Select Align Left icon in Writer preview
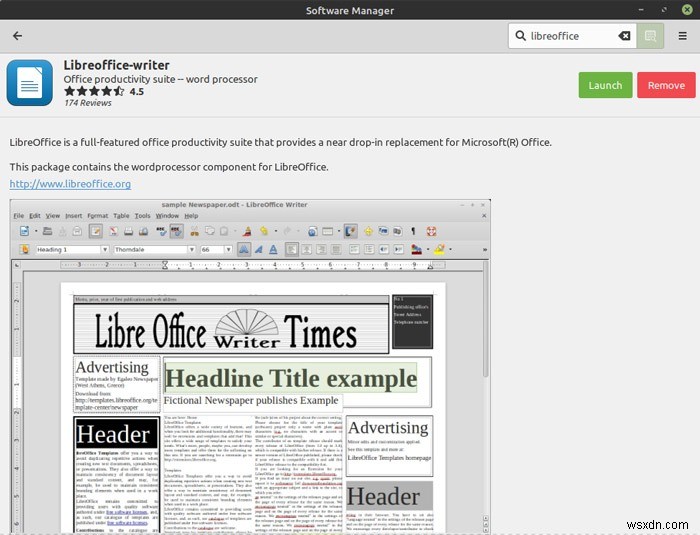This screenshot has width=700, height=535. [292, 250]
